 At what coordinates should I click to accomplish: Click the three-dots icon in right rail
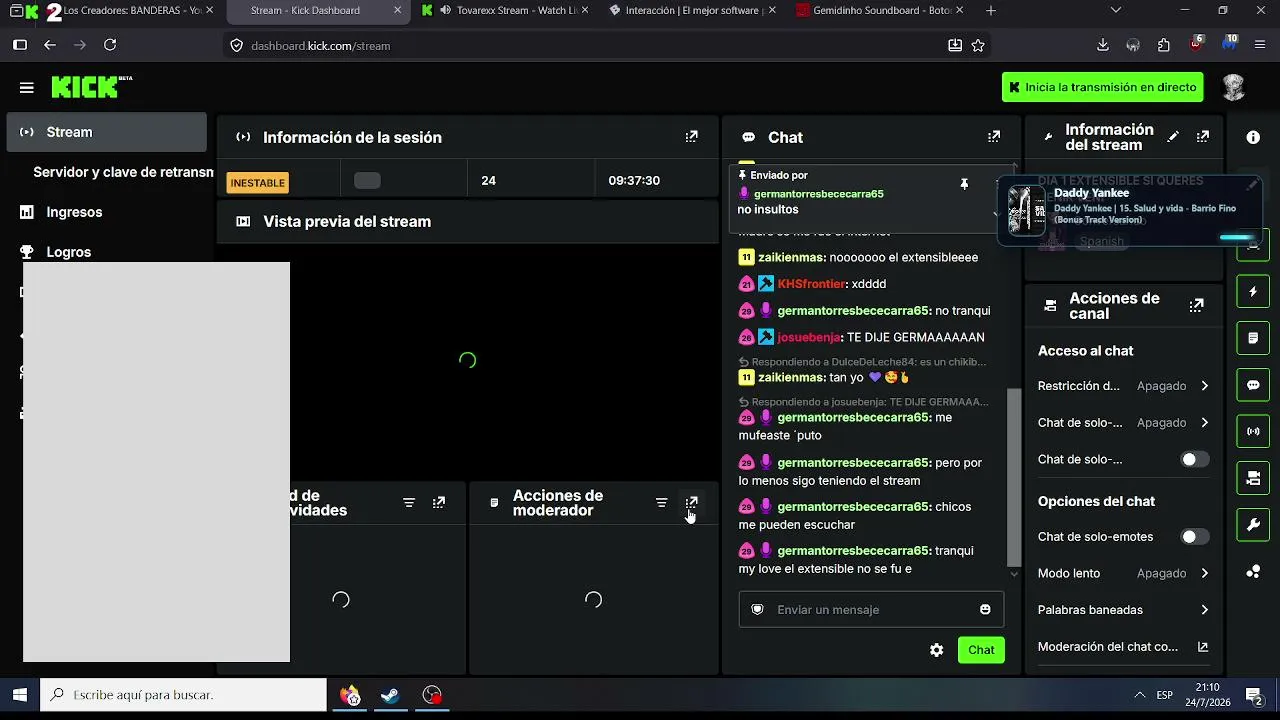(x=1253, y=571)
